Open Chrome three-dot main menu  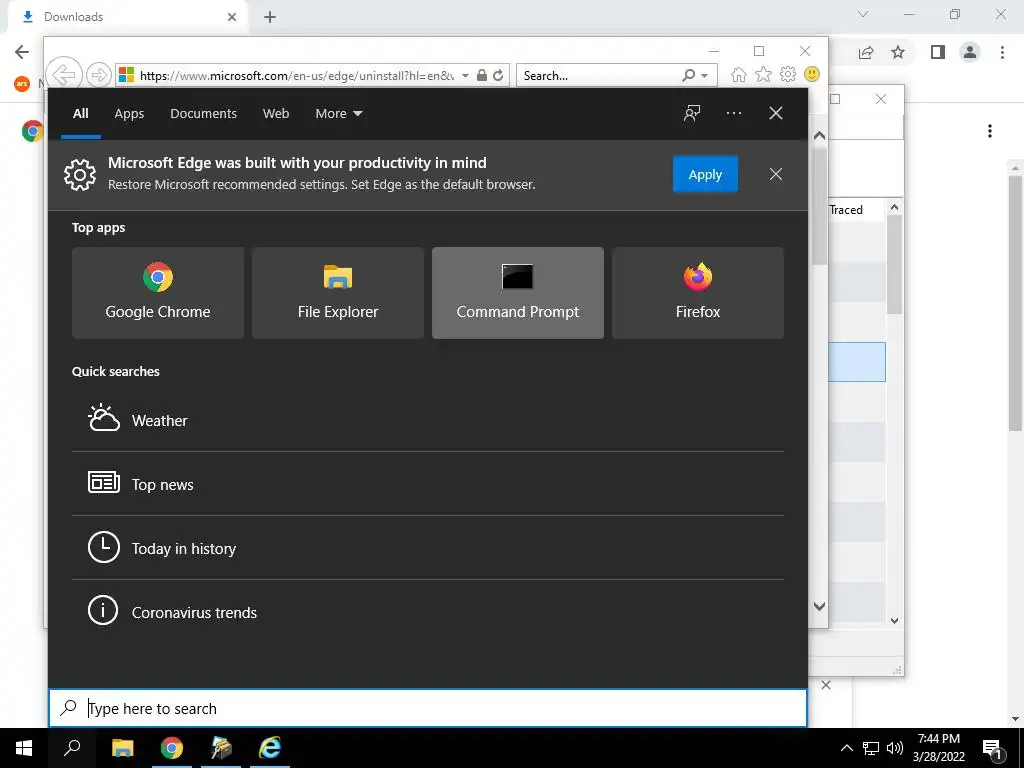coord(1002,52)
